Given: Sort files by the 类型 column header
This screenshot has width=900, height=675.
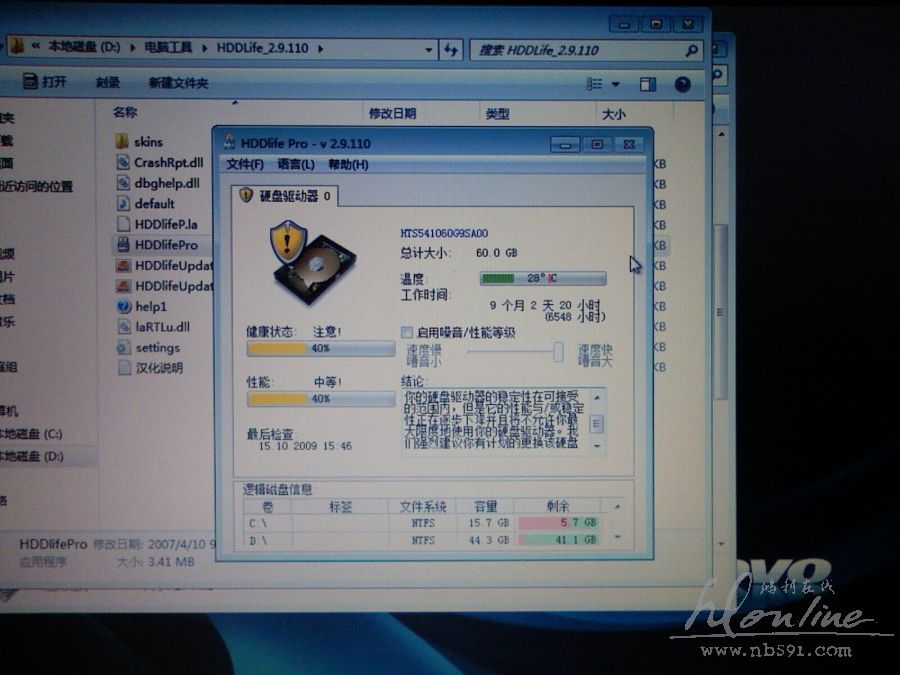Looking at the screenshot, I should 497,114.
